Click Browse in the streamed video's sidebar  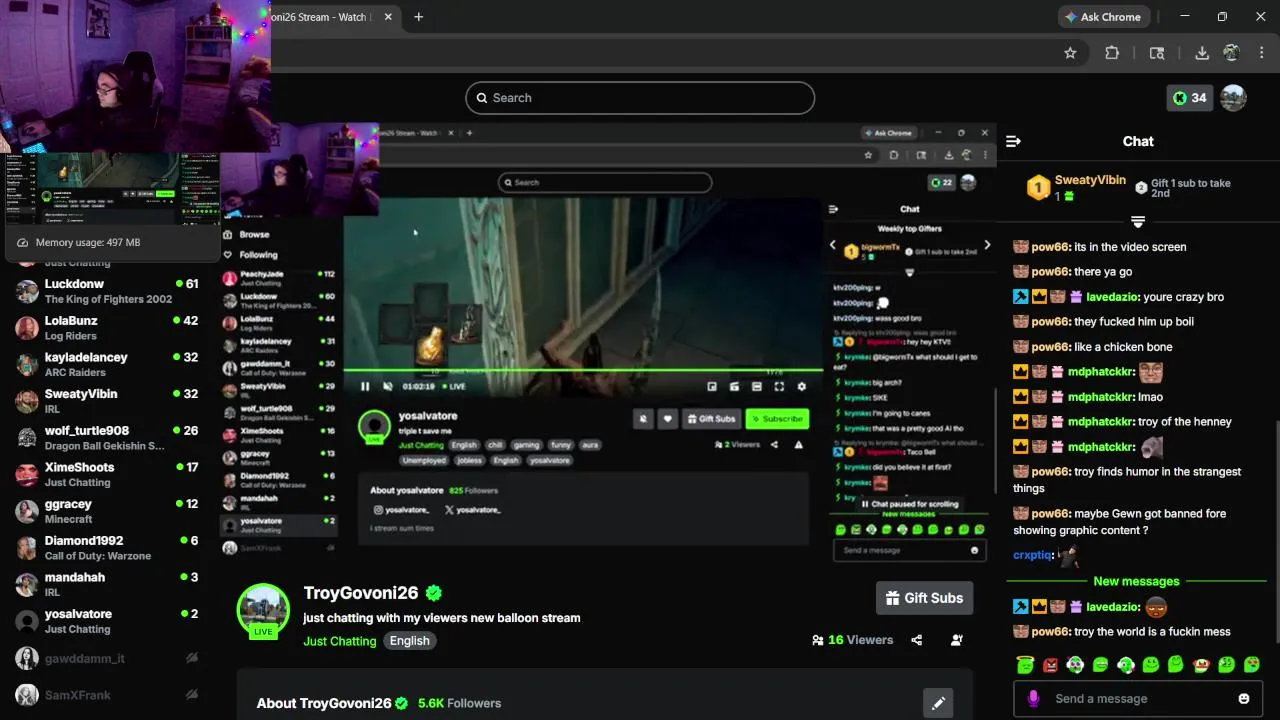246,235
